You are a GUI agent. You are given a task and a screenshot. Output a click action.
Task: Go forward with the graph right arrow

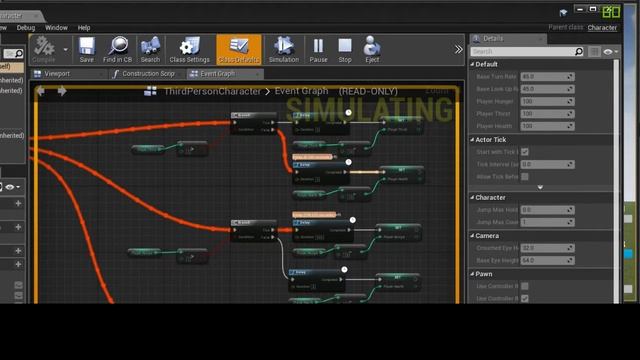(x=62, y=91)
